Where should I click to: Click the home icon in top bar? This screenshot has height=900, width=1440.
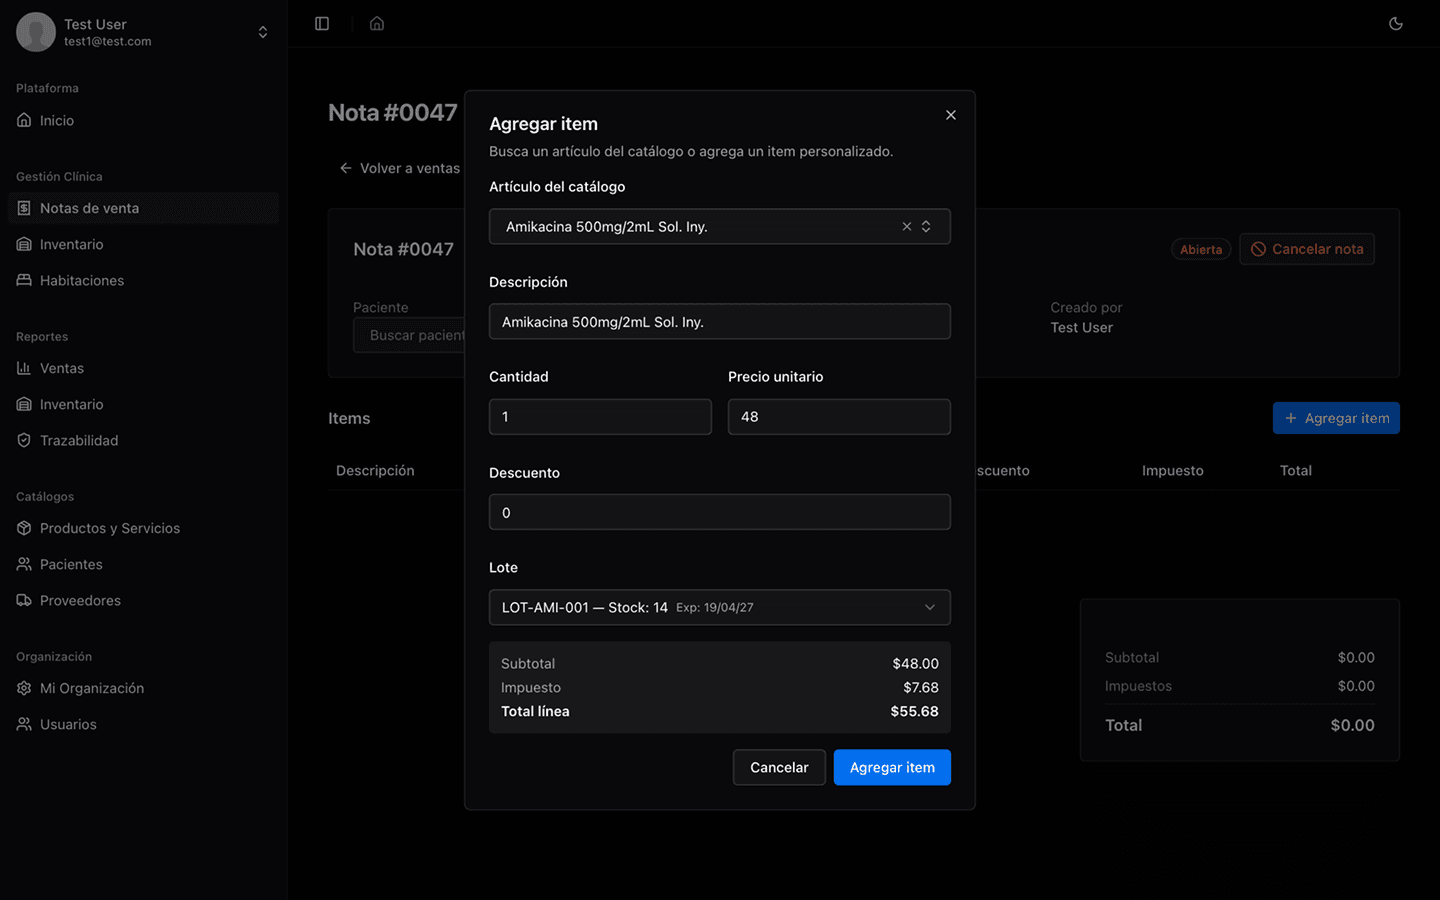pyautogui.click(x=377, y=24)
